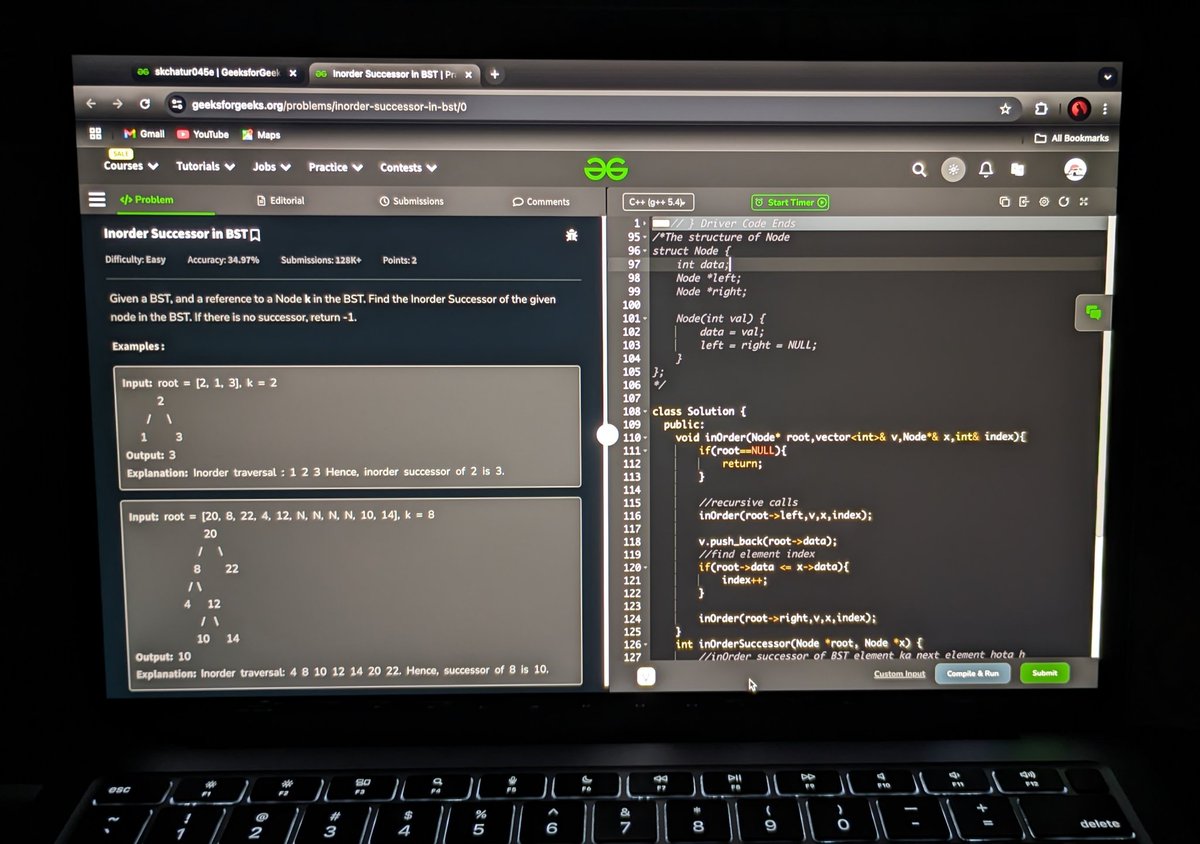This screenshot has height=844, width=1200.
Task: Click the report bug icon
Action: 572,236
